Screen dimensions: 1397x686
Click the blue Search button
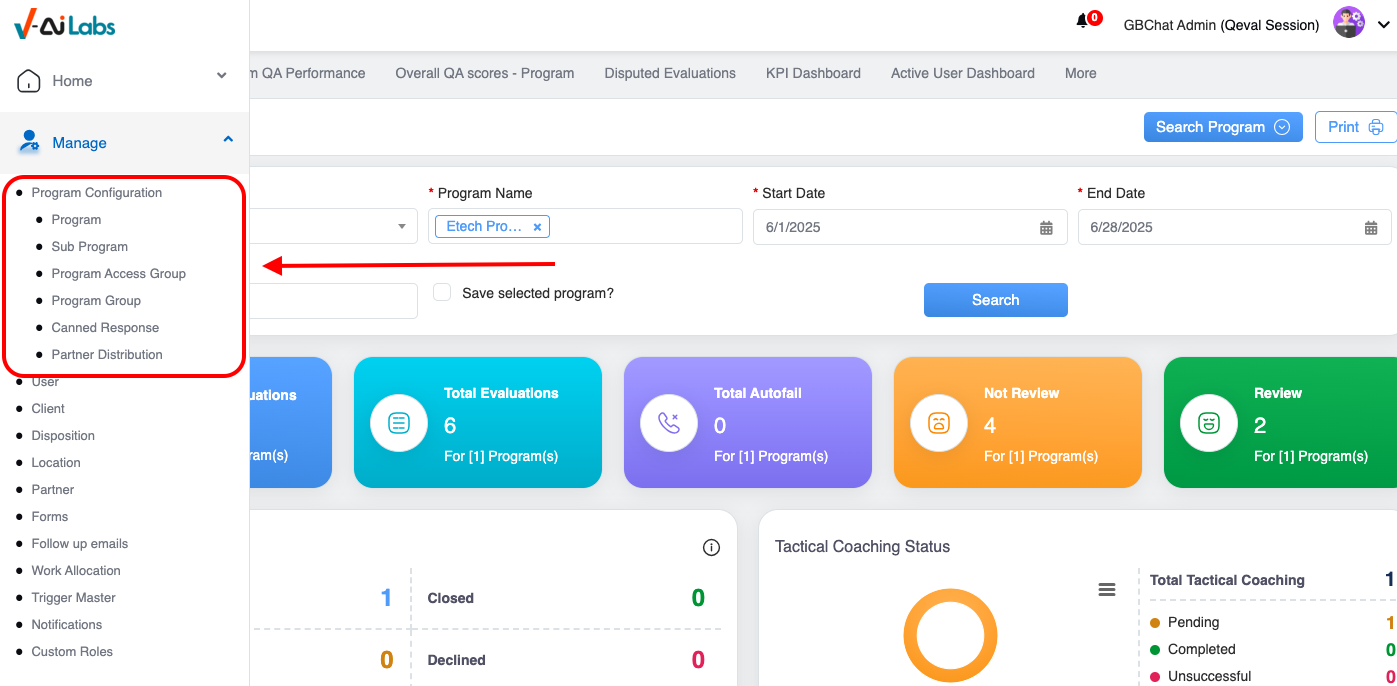point(996,300)
